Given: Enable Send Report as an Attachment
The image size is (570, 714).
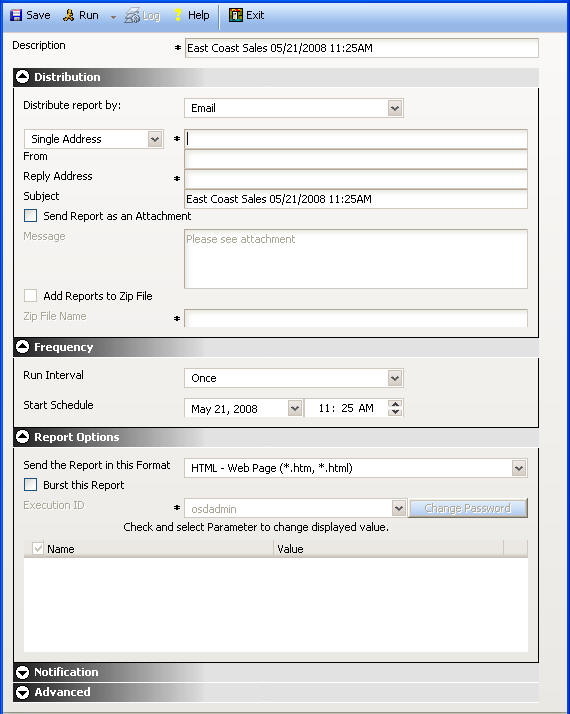Looking at the screenshot, I should click(x=31, y=216).
